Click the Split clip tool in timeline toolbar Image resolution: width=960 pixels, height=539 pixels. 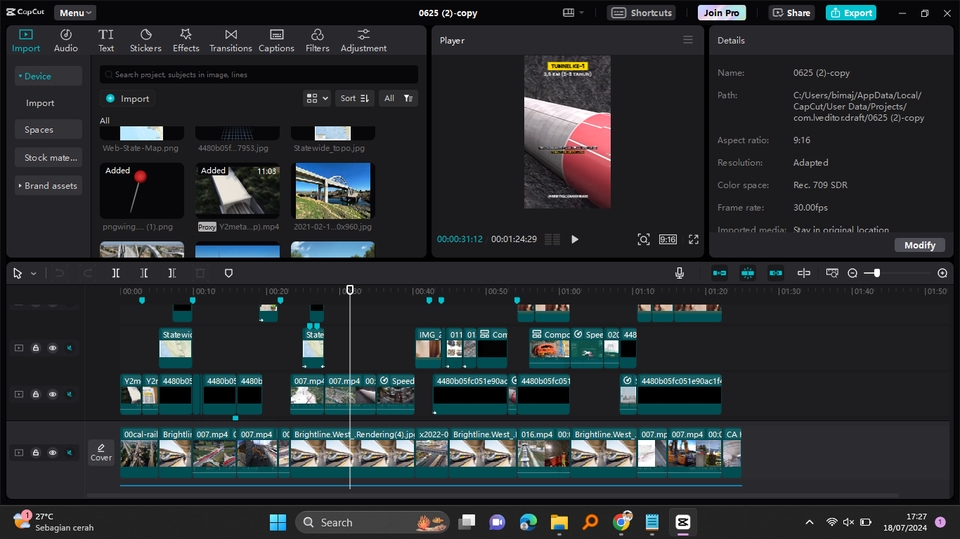116,273
